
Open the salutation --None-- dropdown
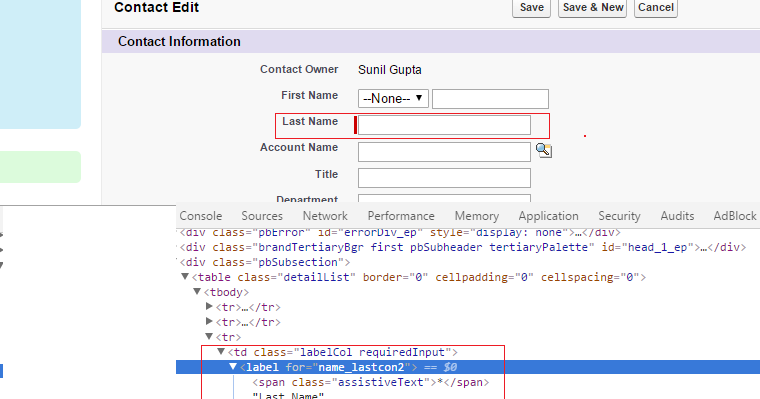point(393,98)
